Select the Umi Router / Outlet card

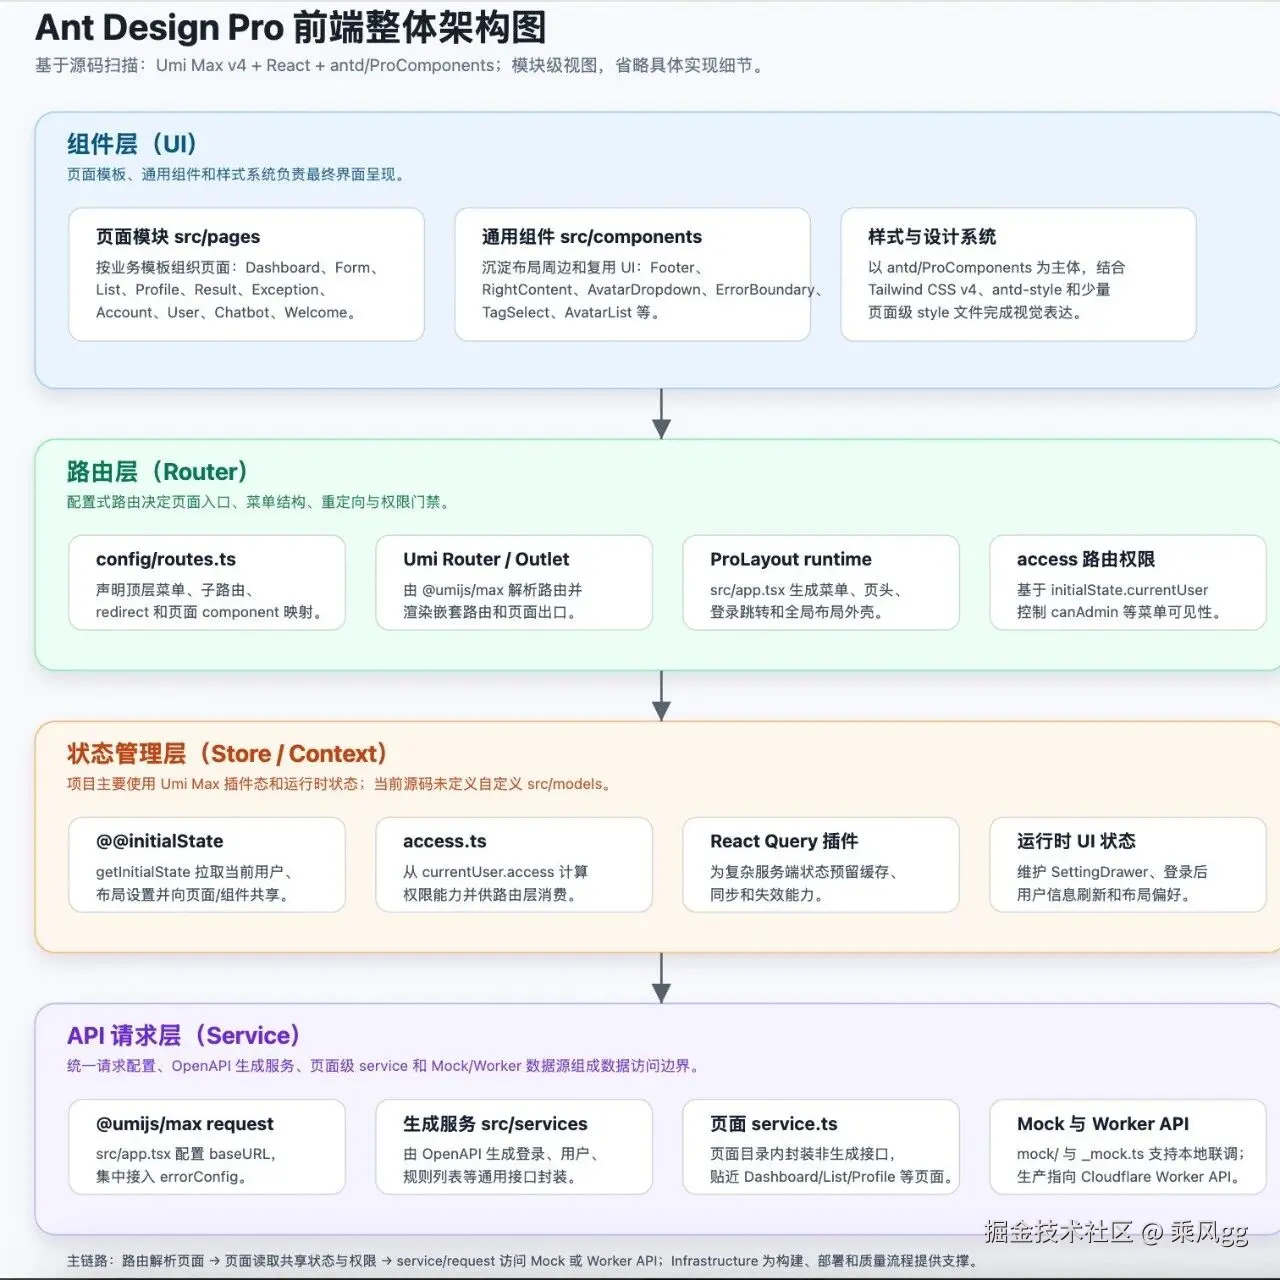tap(514, 583)
